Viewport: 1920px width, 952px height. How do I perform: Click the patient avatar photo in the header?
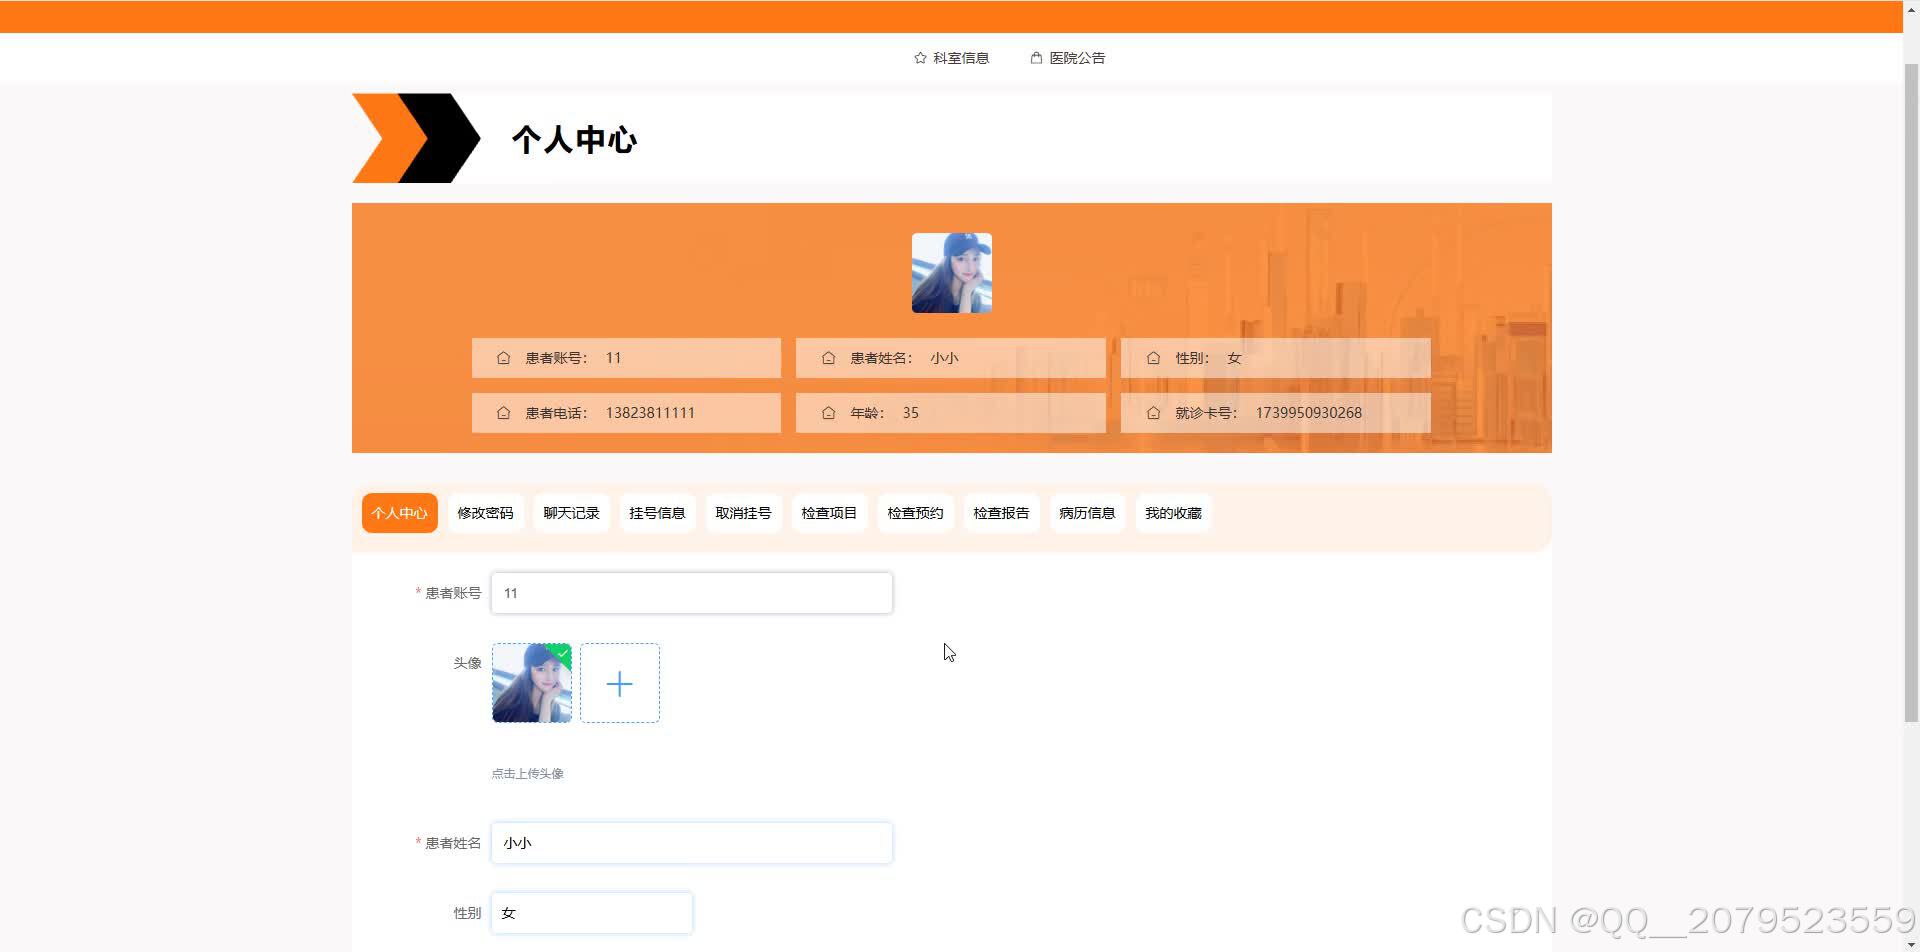951,272
